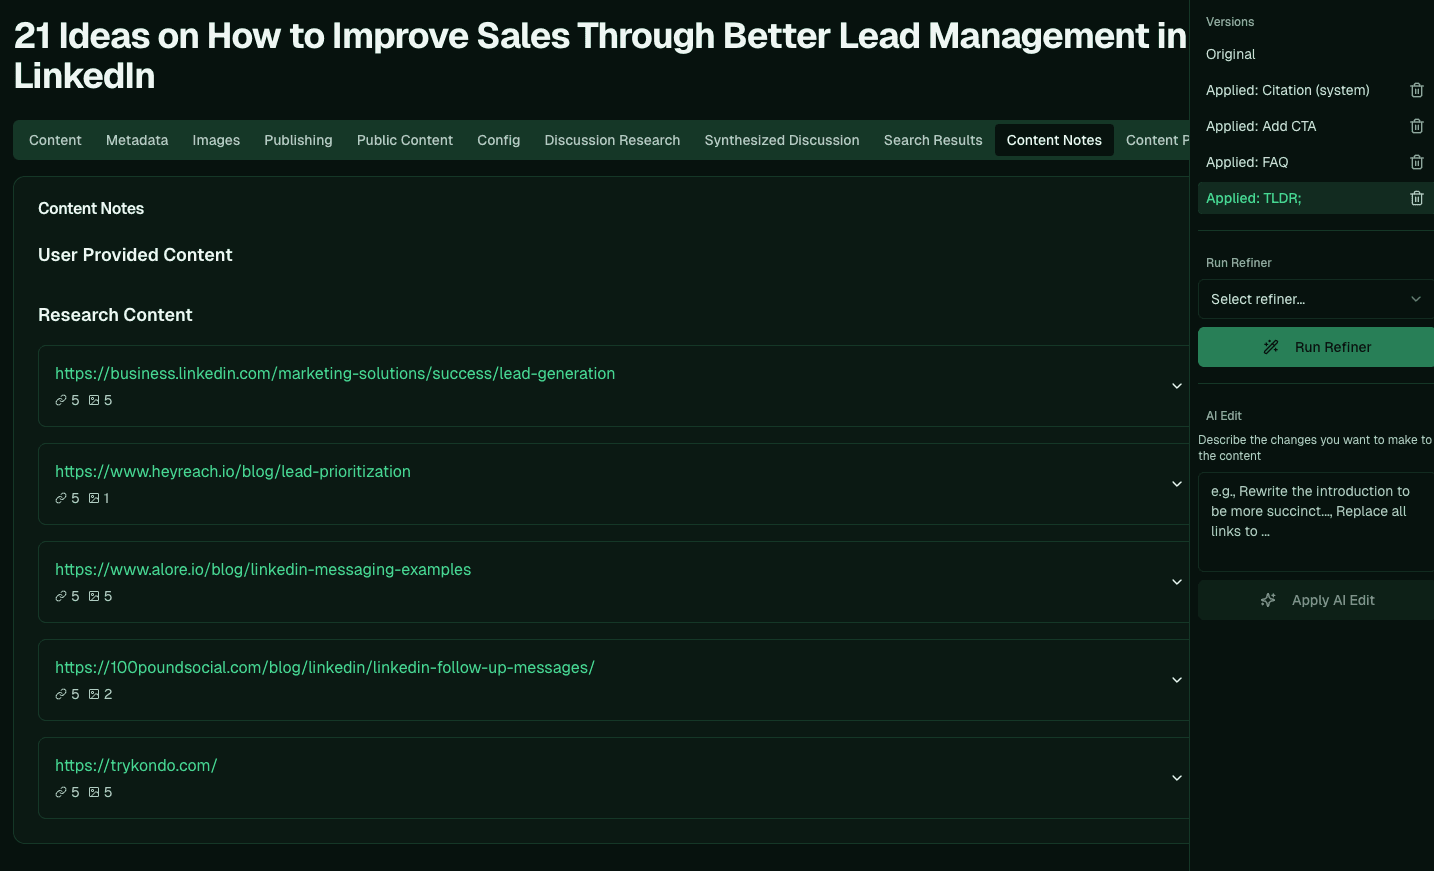The image size is (1434, 871).
Task: Expand the alore.io linkedin-messaging-examples source
Action: (x=1177, y=582)
